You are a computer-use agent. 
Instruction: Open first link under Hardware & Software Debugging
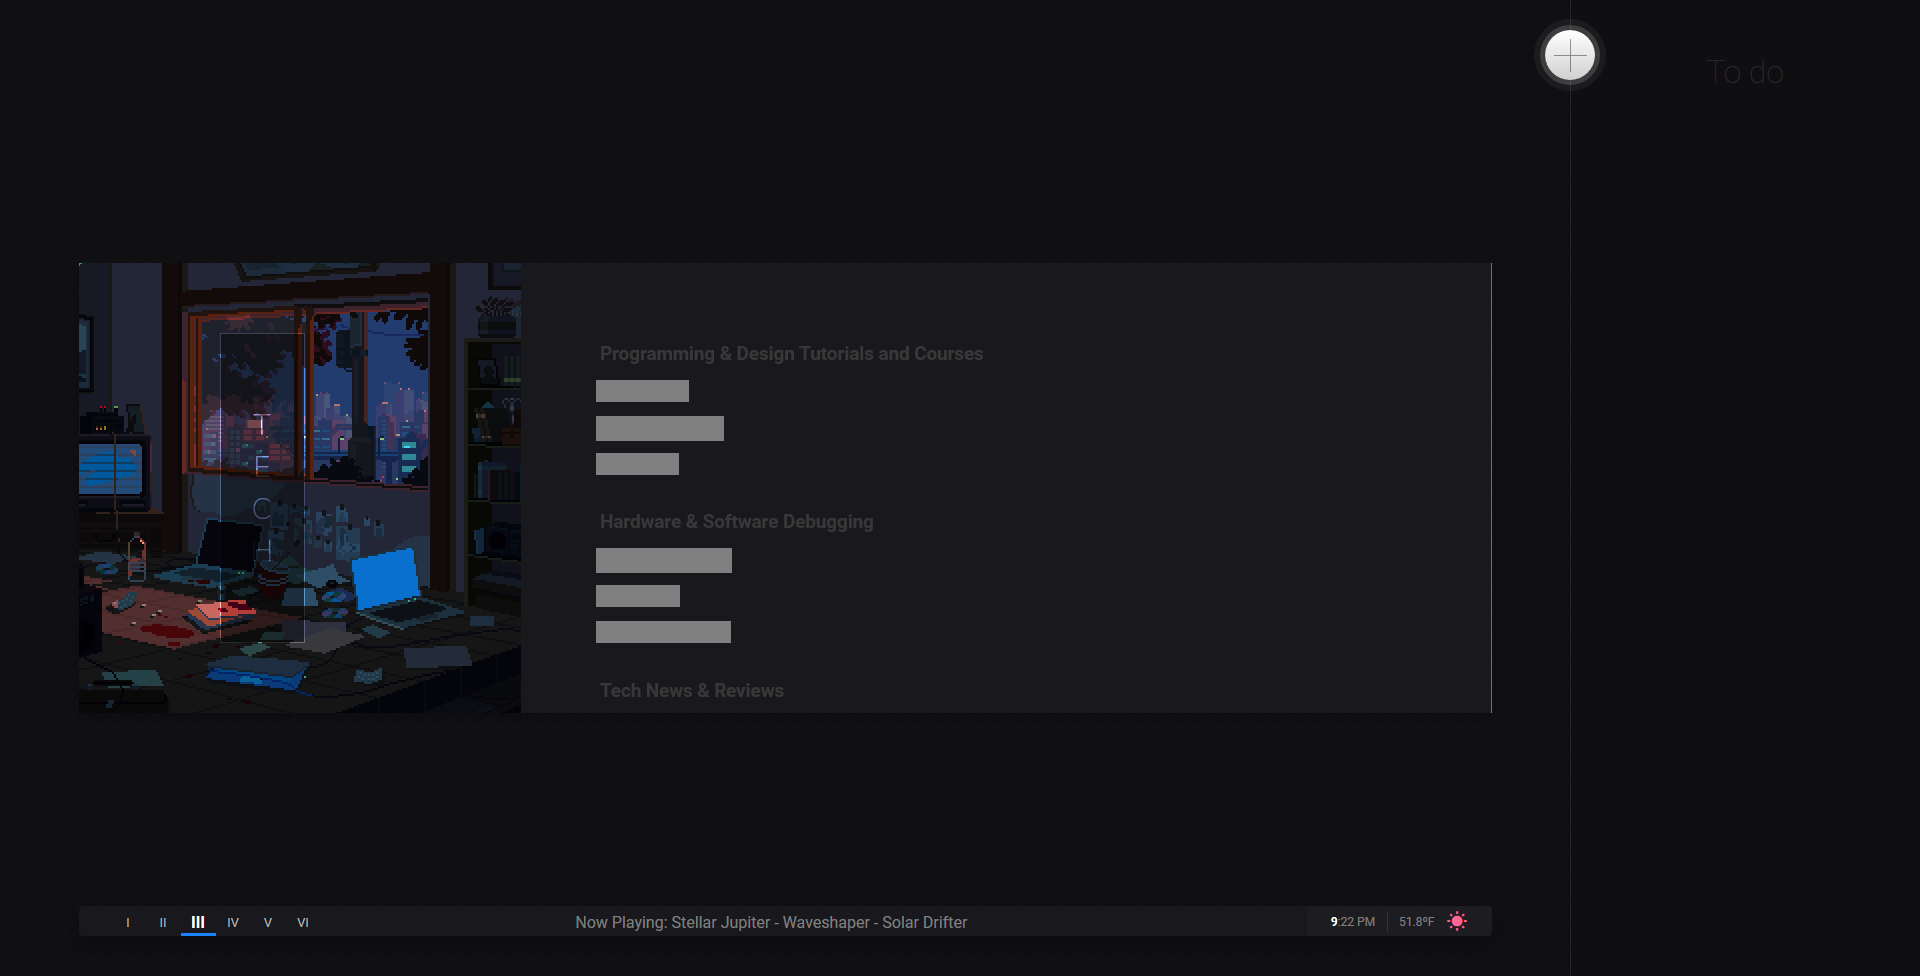point(664,561)
